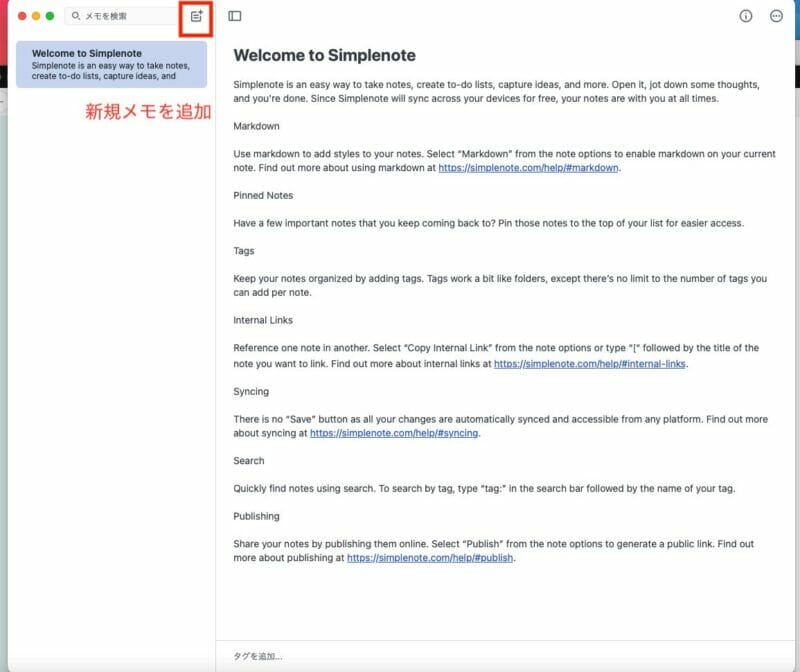Click the Pinned Notes heading in the note

pyautogui.click(x=263, y=196)
